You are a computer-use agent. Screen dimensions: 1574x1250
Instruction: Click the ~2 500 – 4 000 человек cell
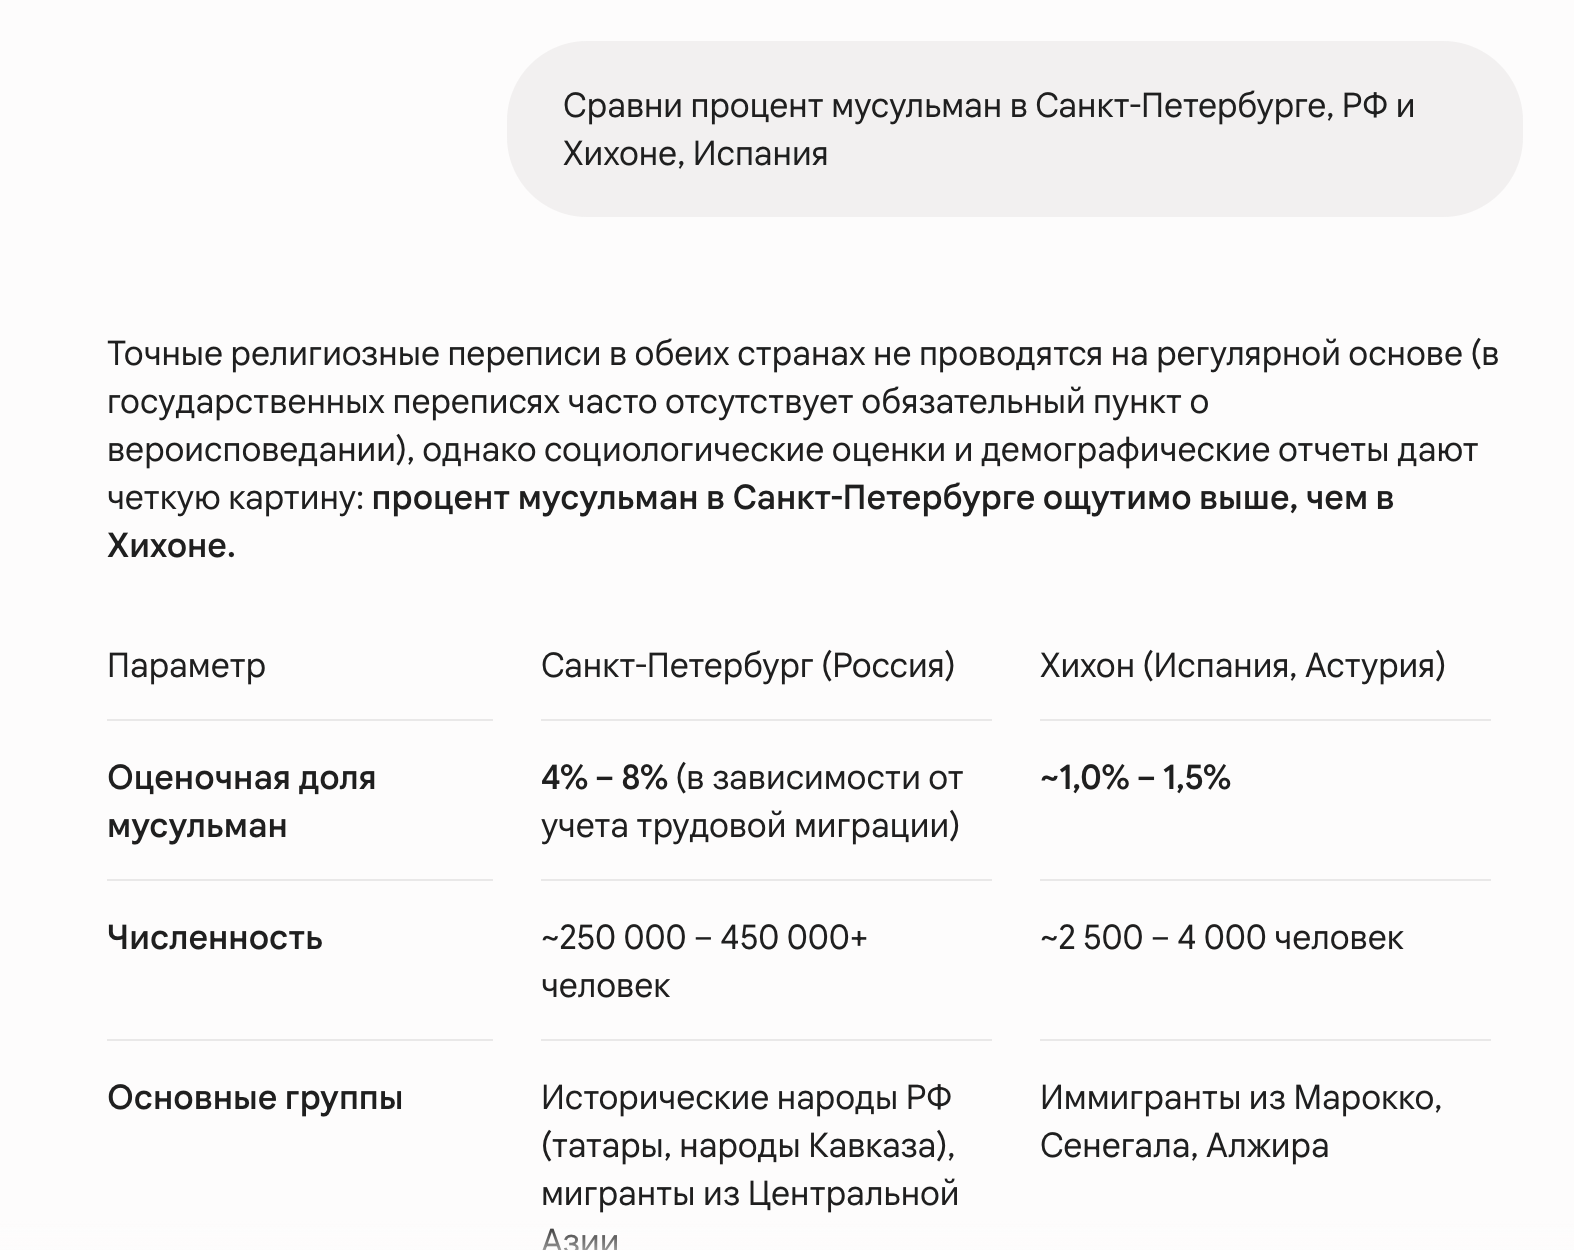pyautogui.click(x=1222, y=938)
